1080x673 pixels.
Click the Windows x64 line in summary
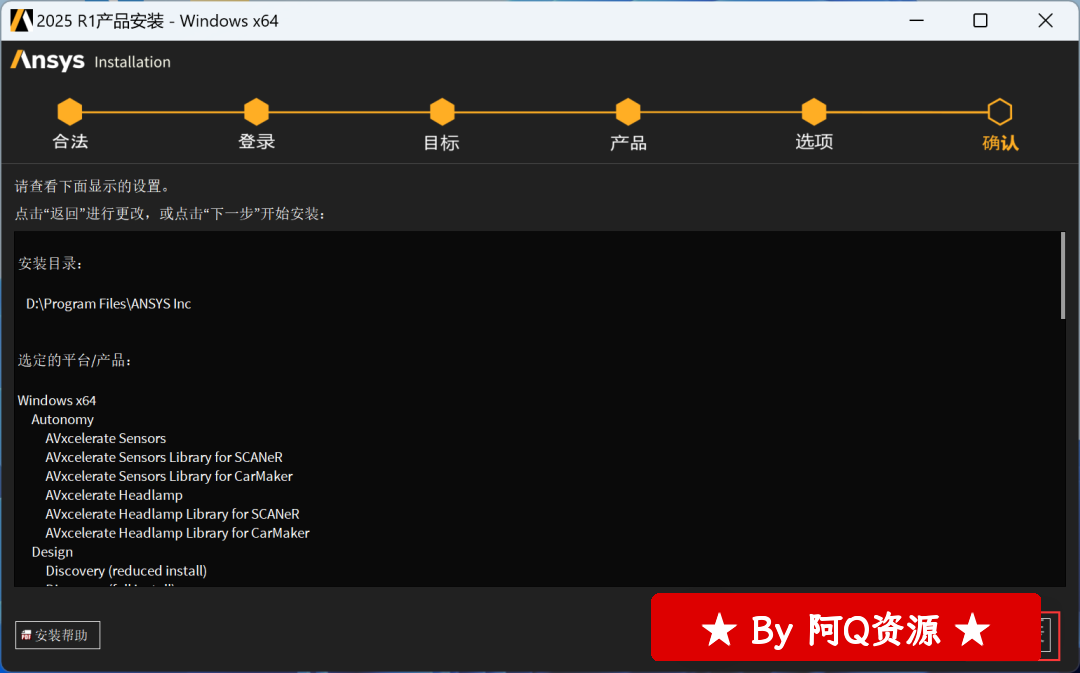click(56, 400)
